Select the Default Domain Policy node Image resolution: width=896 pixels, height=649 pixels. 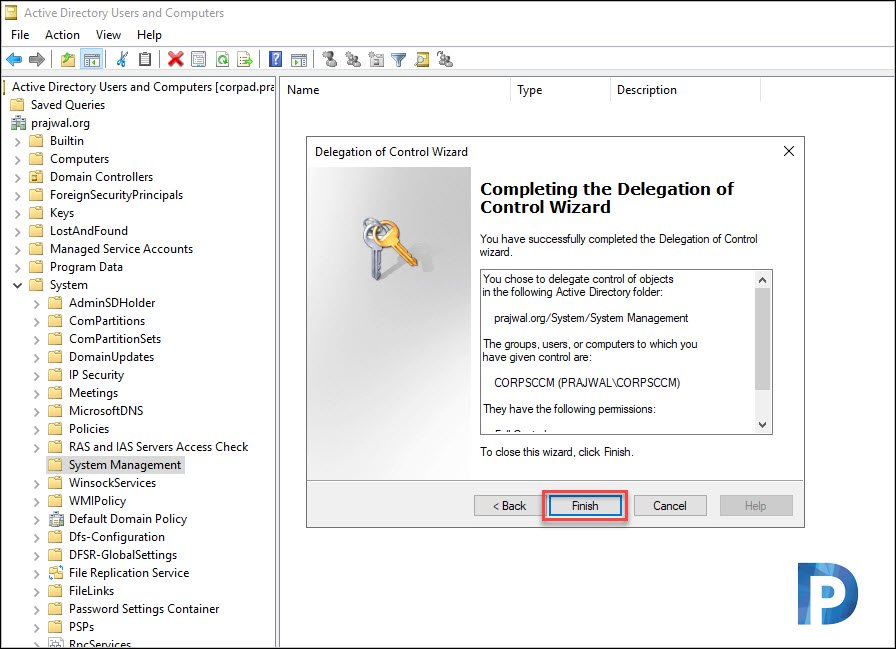click(127, 519)
